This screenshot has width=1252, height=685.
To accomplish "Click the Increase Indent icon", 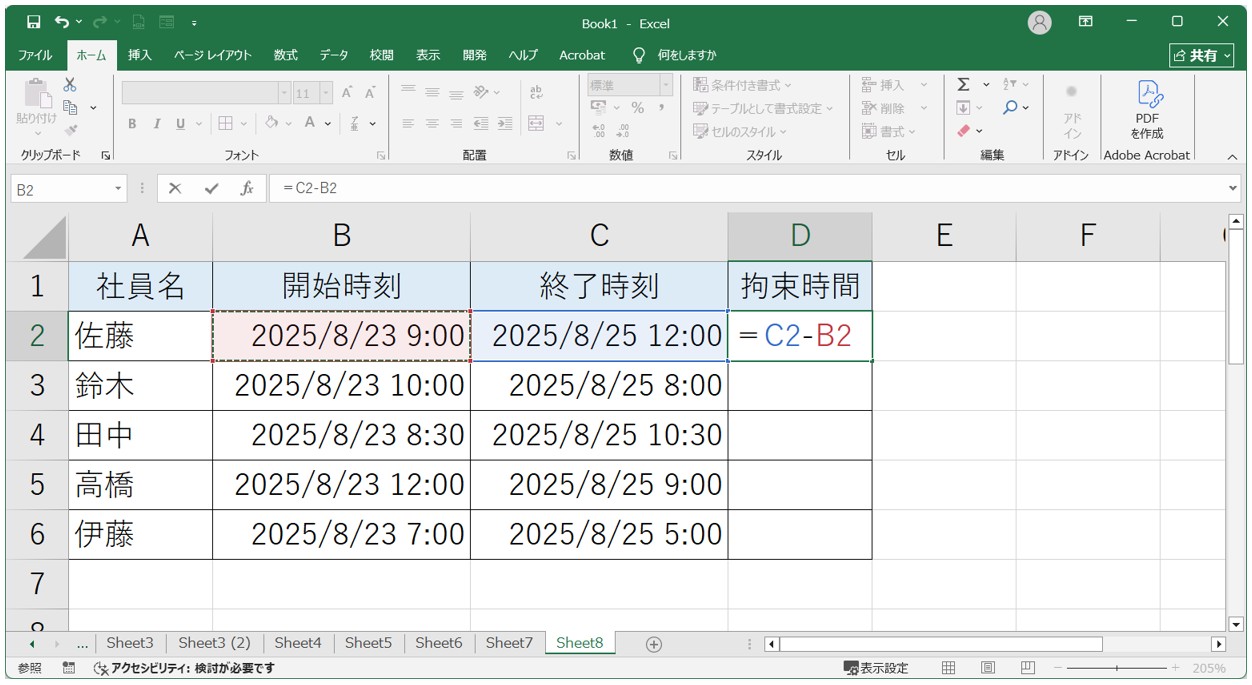I will (505, 123).
